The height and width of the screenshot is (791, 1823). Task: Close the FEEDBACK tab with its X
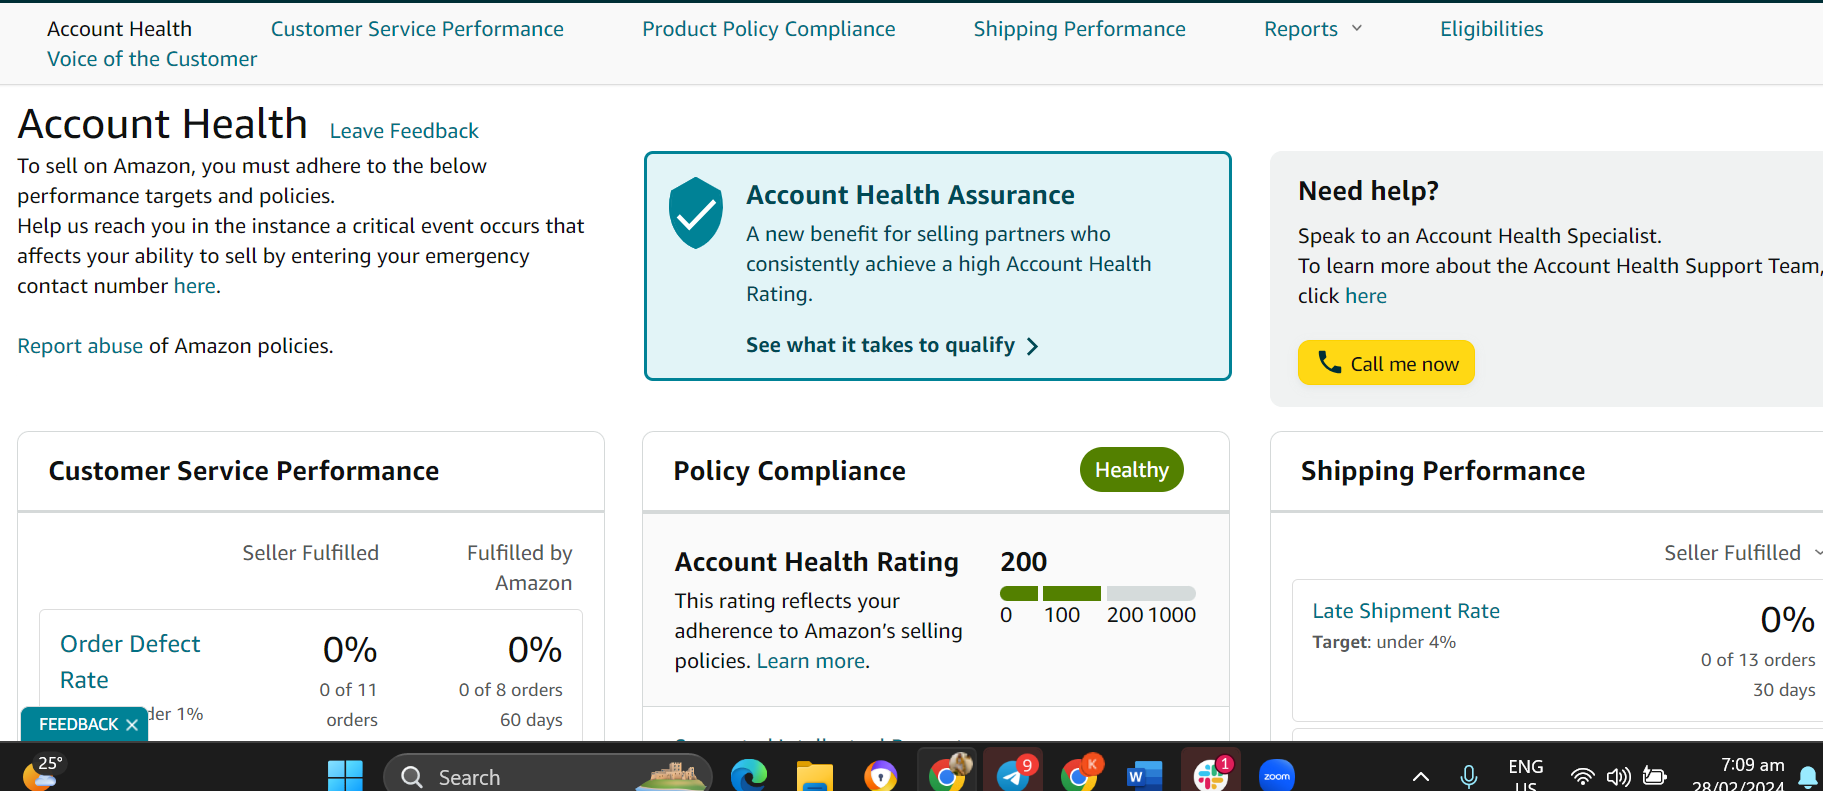point(132,725)
